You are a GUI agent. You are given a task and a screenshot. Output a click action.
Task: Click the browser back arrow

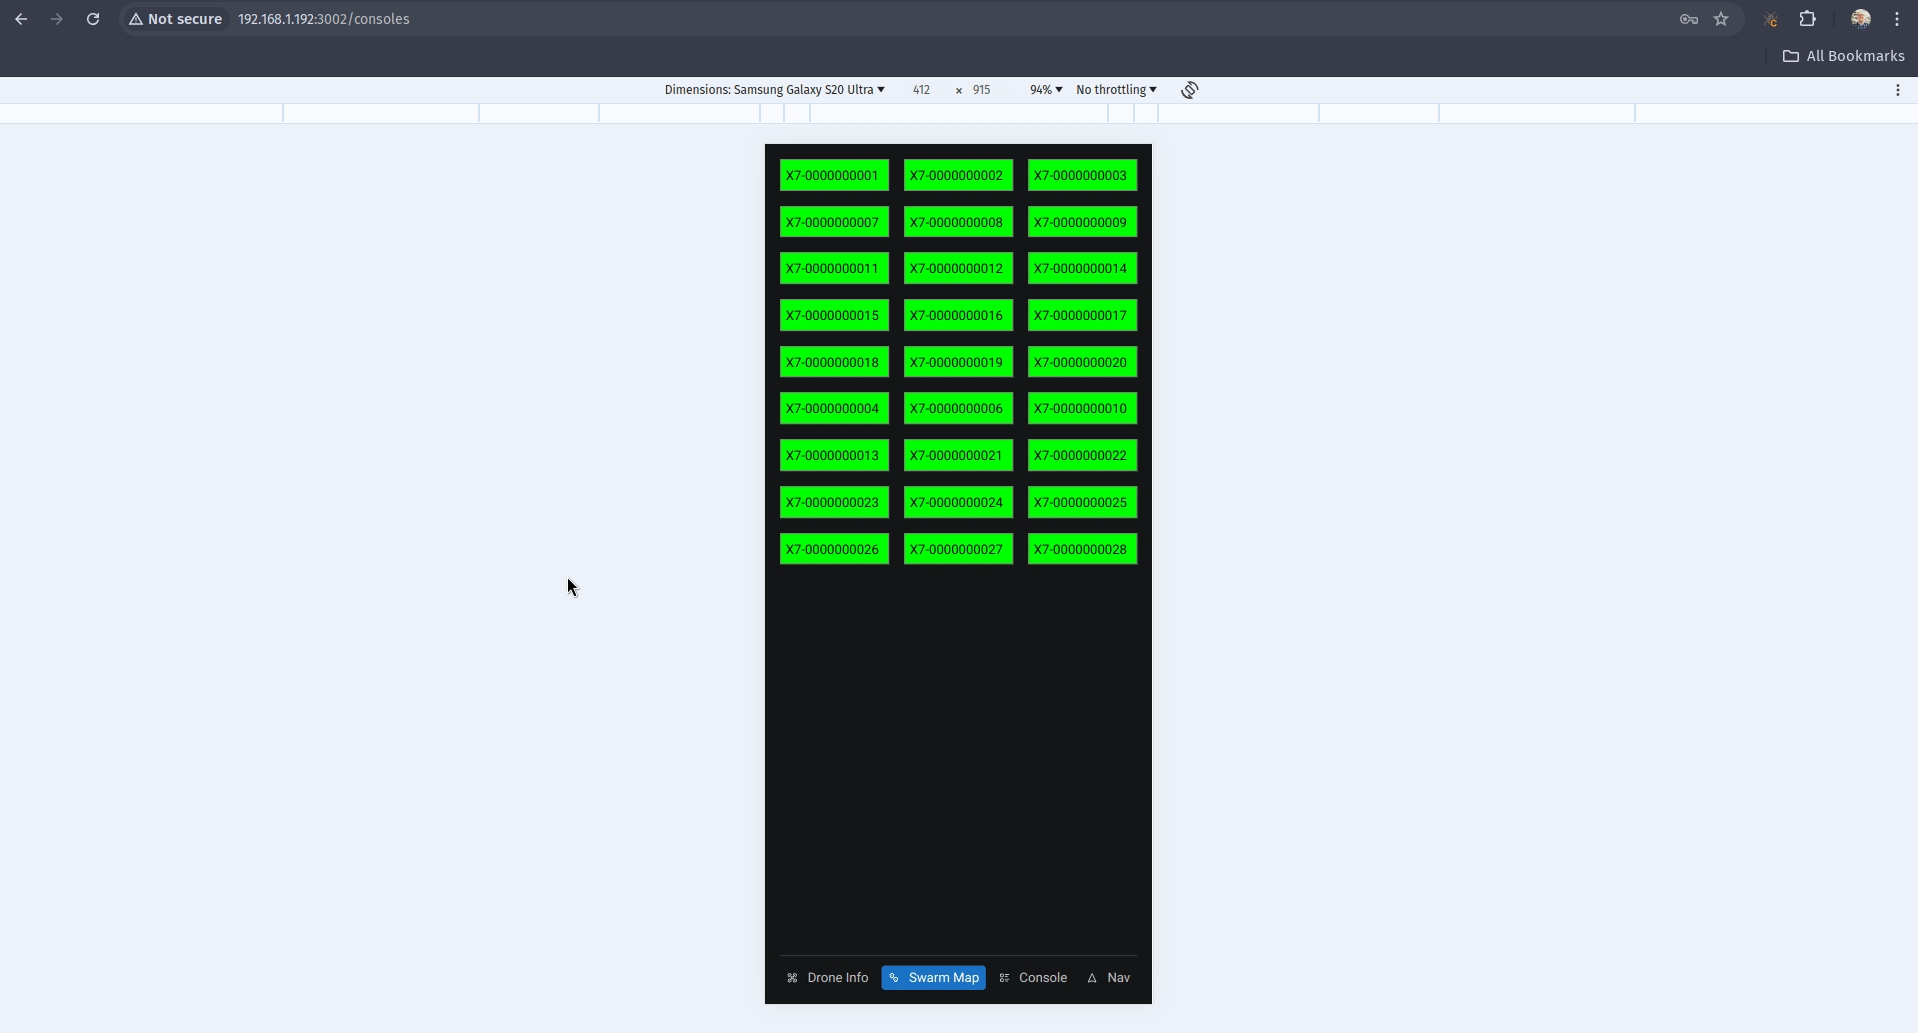pyautogui.click(x=21, y=19)
